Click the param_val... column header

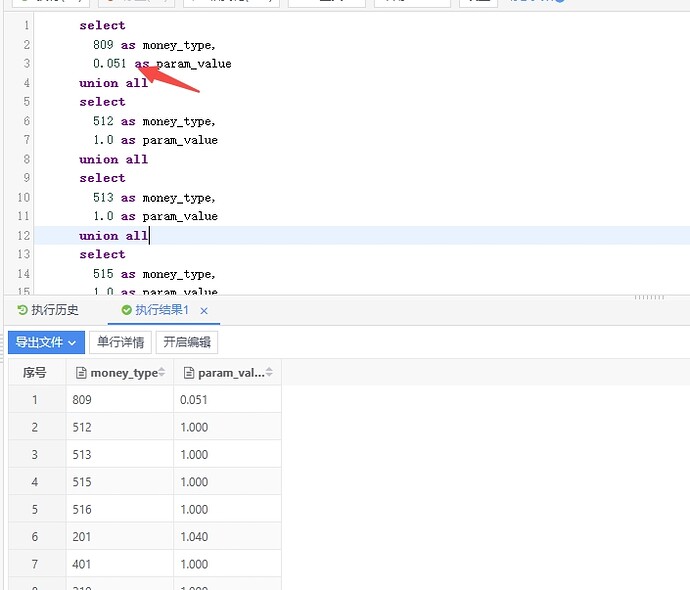click(x=228, y=373)
